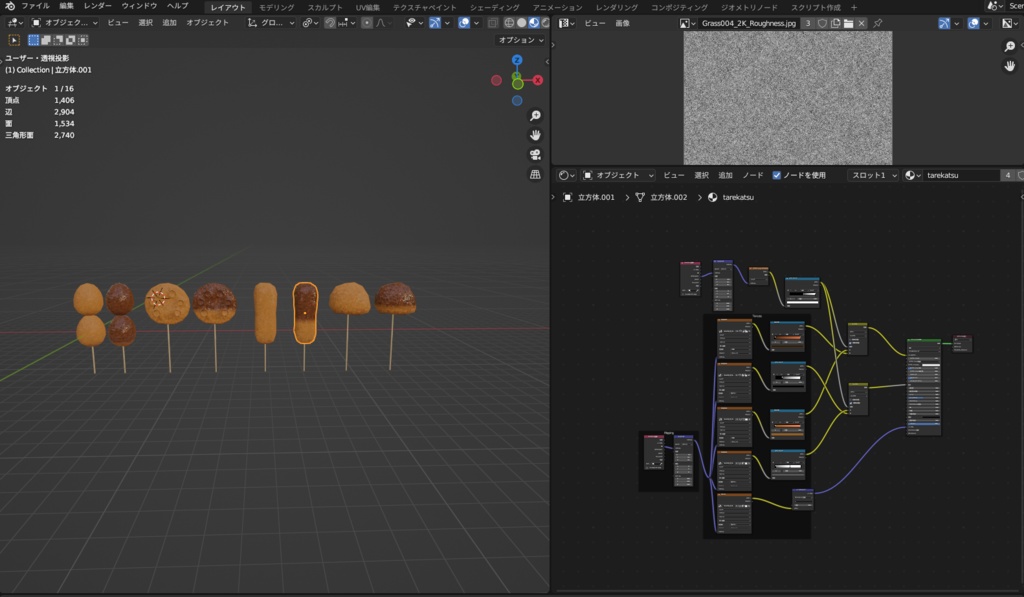Select the hand pan icon in image editor

pos(1011,66)
